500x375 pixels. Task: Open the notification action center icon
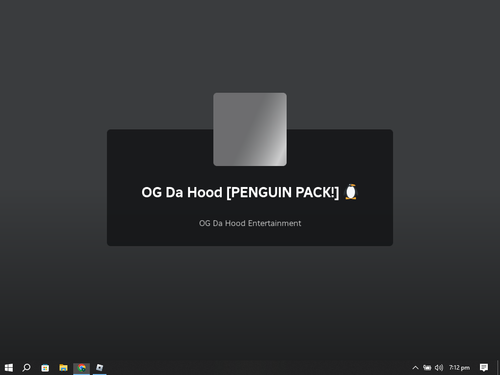484,367
